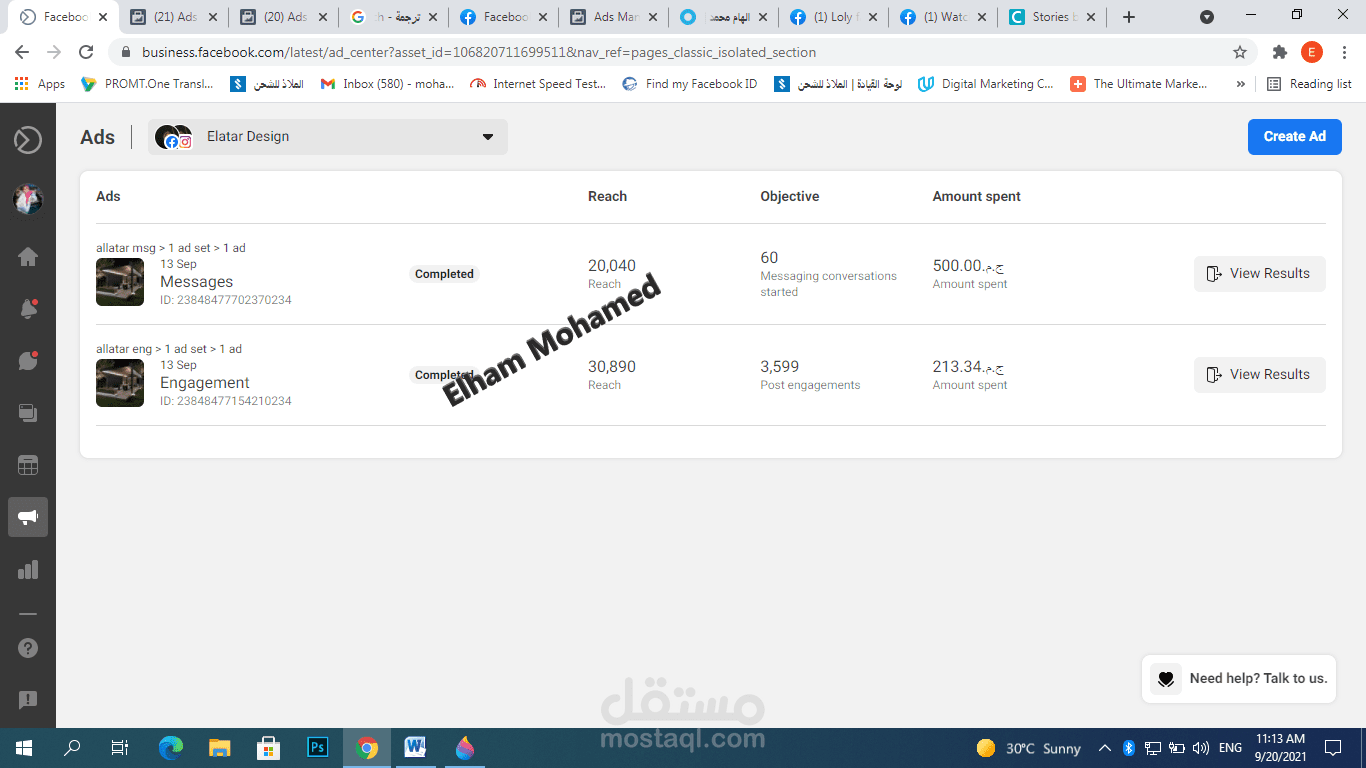Click the '3,599' post engagements value
This screenshot has width=1366, height=768.
pos(780,367)
